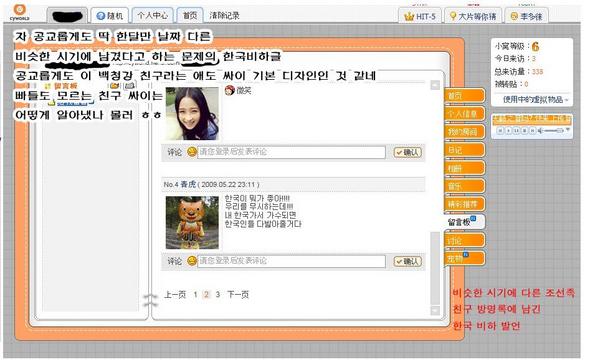Click the 总来访量 value 338
590x362 pixels.
(x=537, y=71)
